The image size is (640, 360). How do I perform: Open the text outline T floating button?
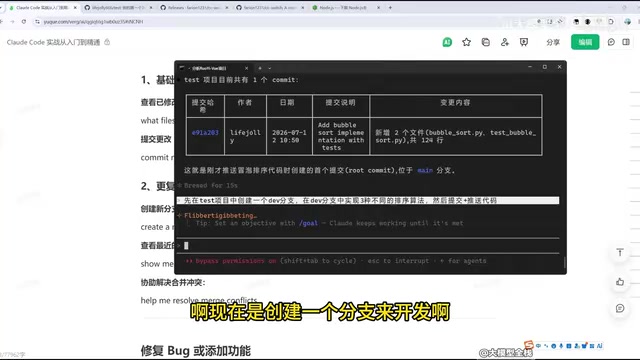coord(620,253)
